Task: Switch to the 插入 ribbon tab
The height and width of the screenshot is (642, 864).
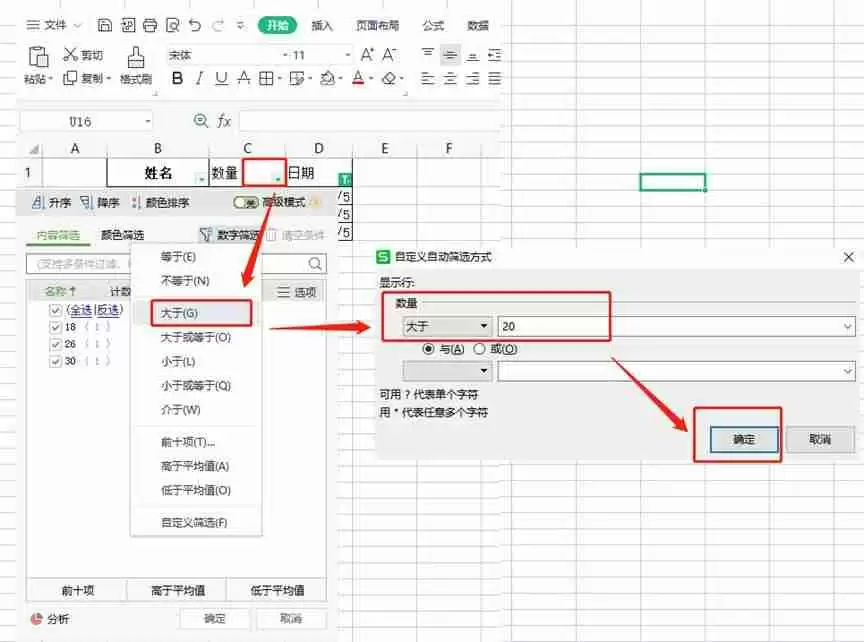Action: [320, 26]
